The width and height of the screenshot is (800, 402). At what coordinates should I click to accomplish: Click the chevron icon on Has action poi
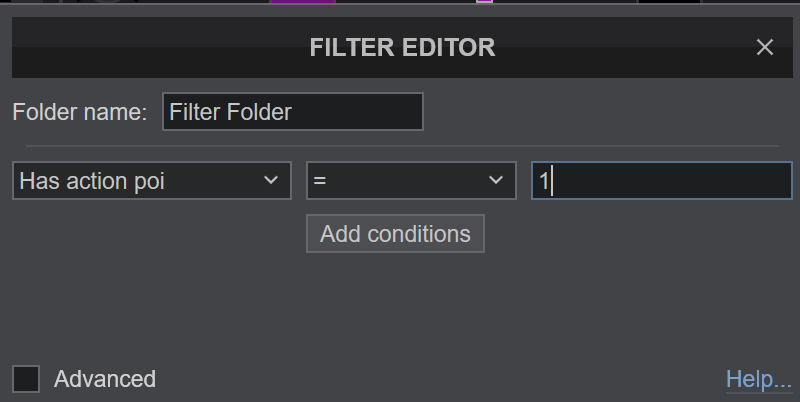tap(271, 180)
